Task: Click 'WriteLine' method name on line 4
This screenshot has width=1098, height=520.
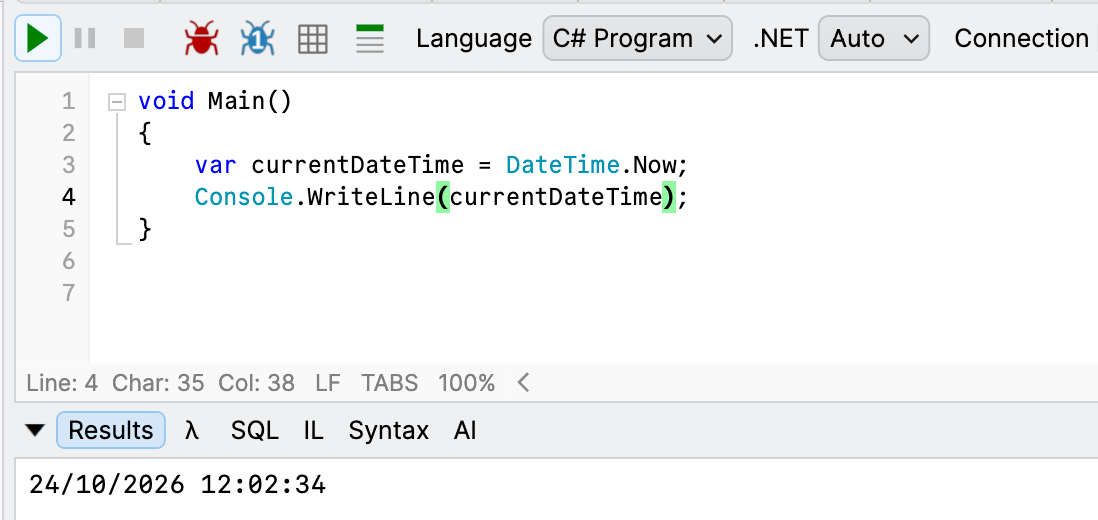Action: click(x=371, y=197)
